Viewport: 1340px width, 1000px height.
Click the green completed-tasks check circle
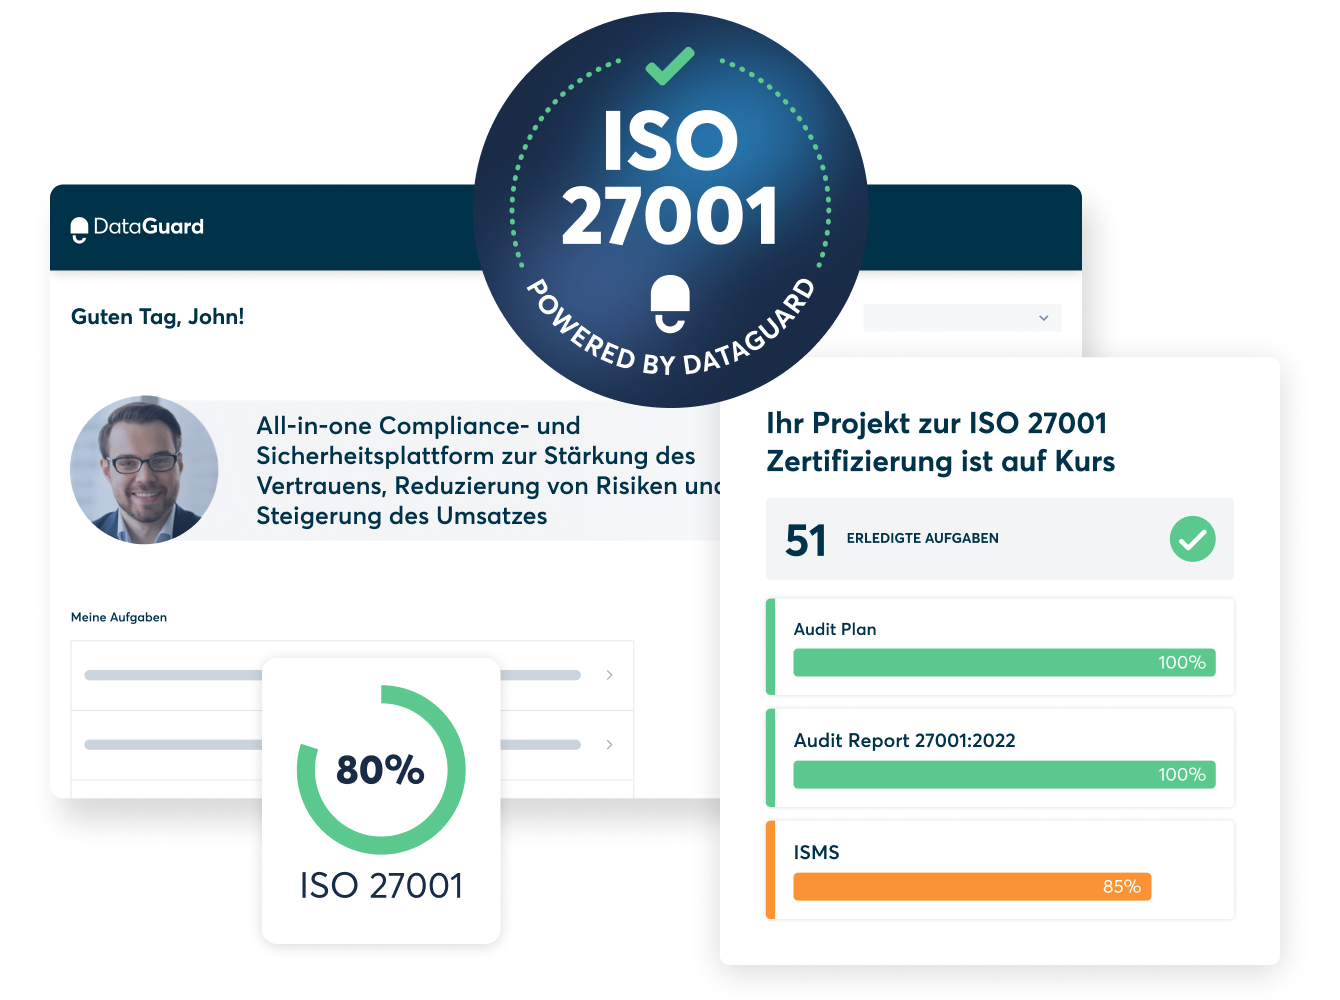coord(1192,539)
